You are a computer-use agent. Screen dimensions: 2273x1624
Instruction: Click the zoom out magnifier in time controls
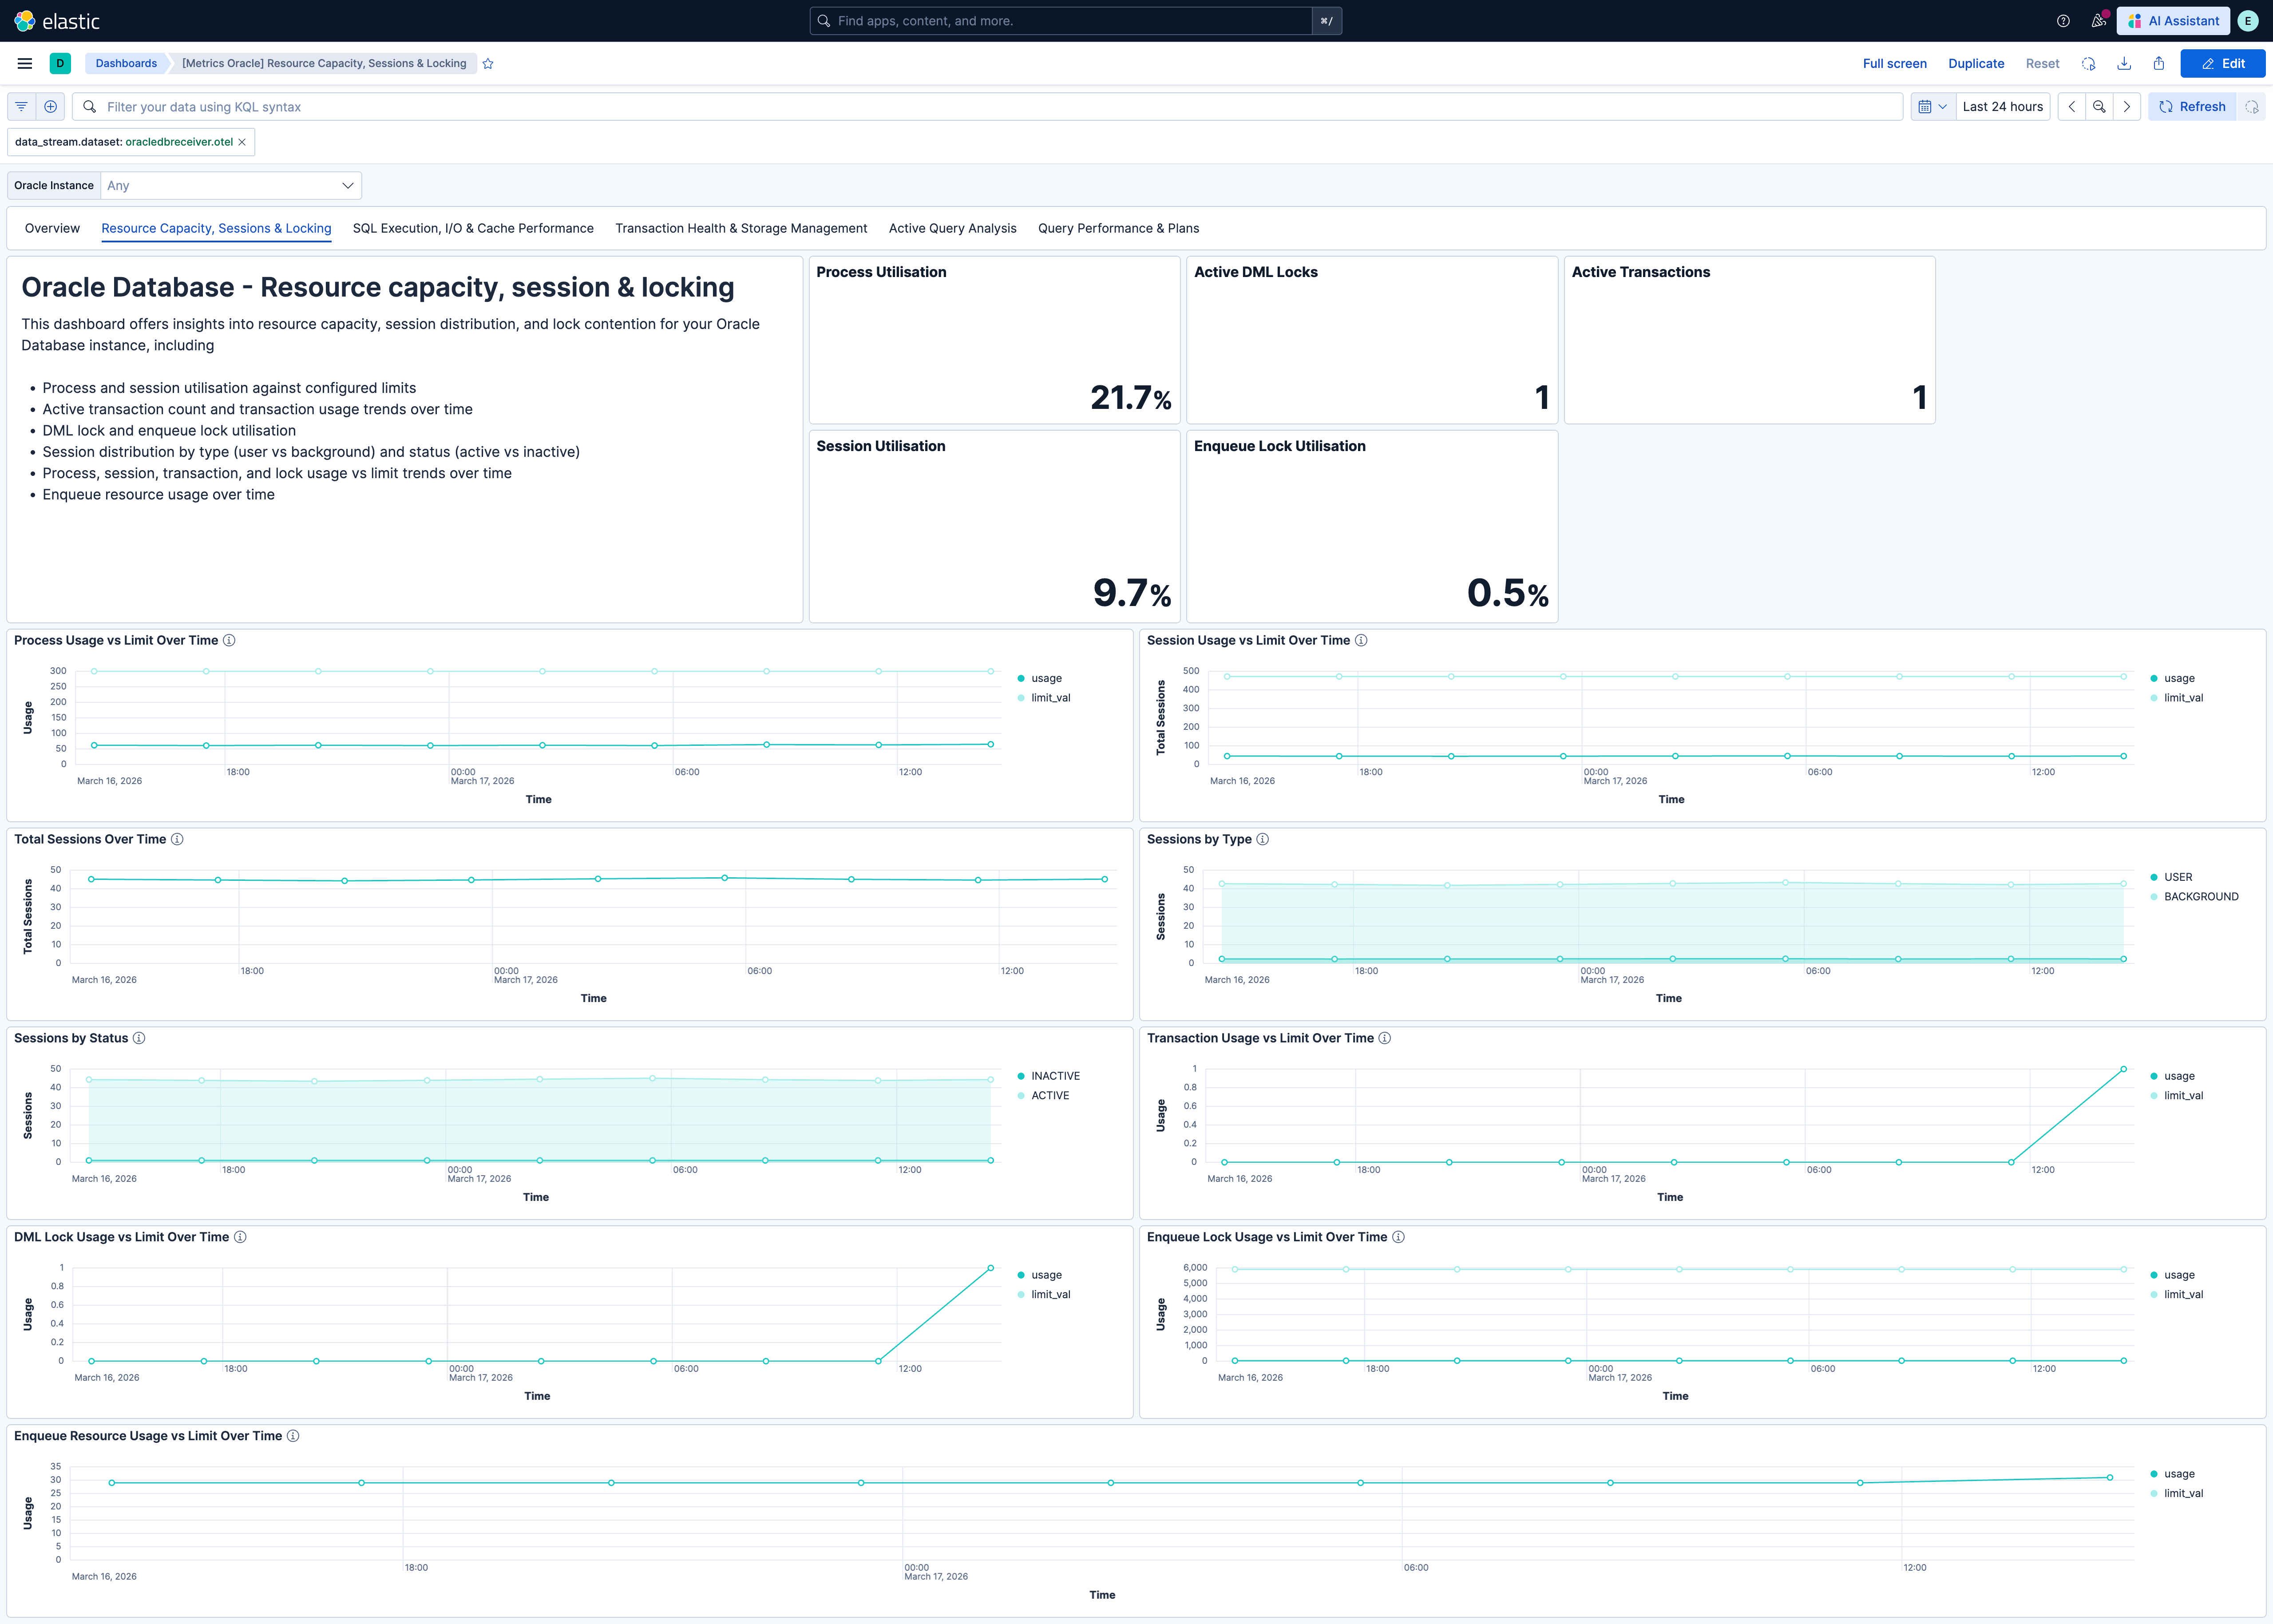click(x=2099, y=106)
